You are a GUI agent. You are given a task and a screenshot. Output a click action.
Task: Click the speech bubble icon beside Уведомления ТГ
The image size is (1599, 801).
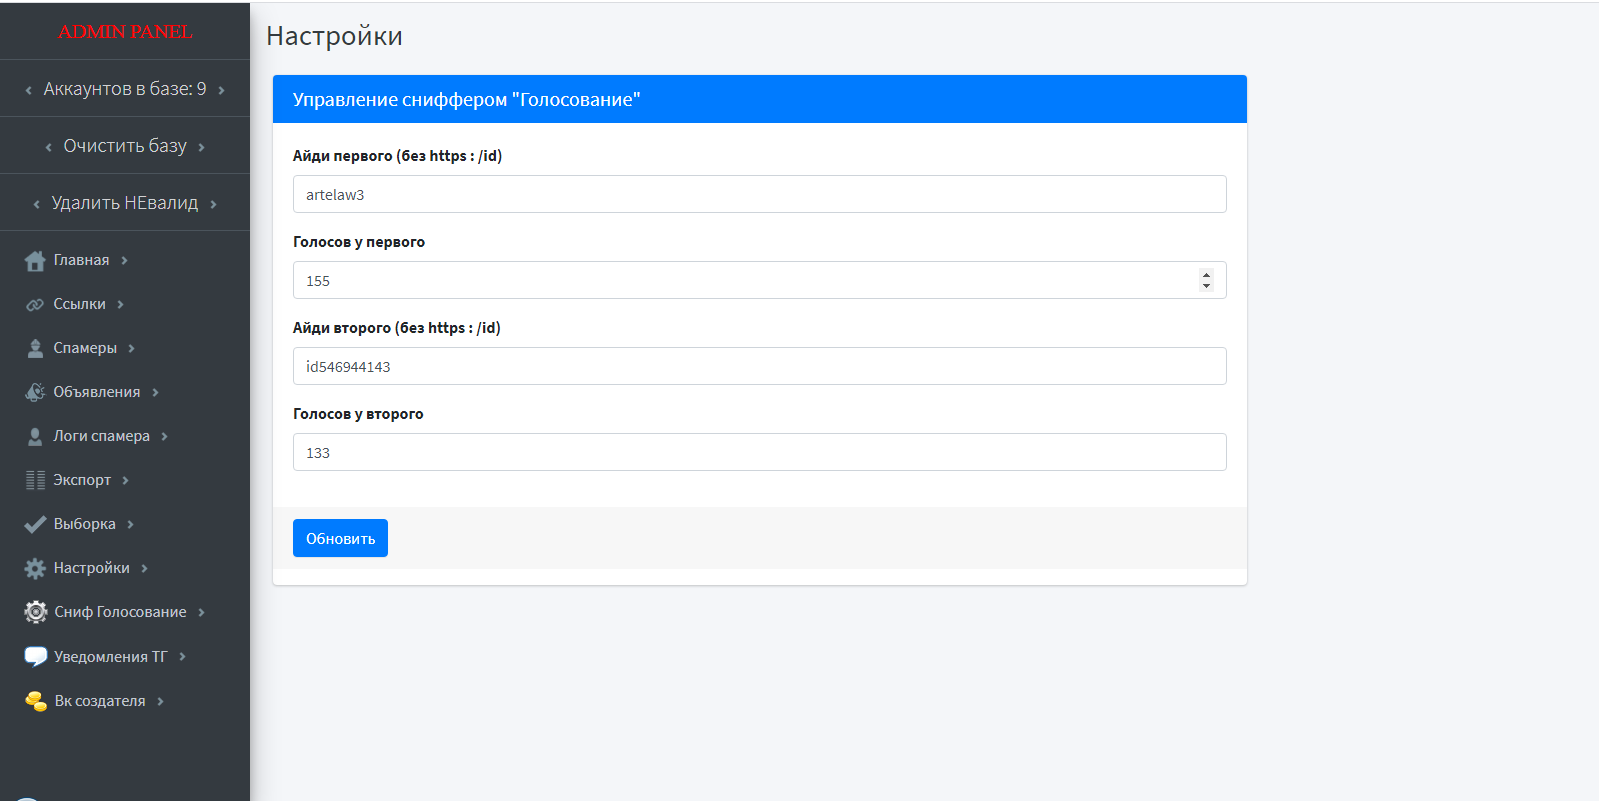tap(36, 657)
